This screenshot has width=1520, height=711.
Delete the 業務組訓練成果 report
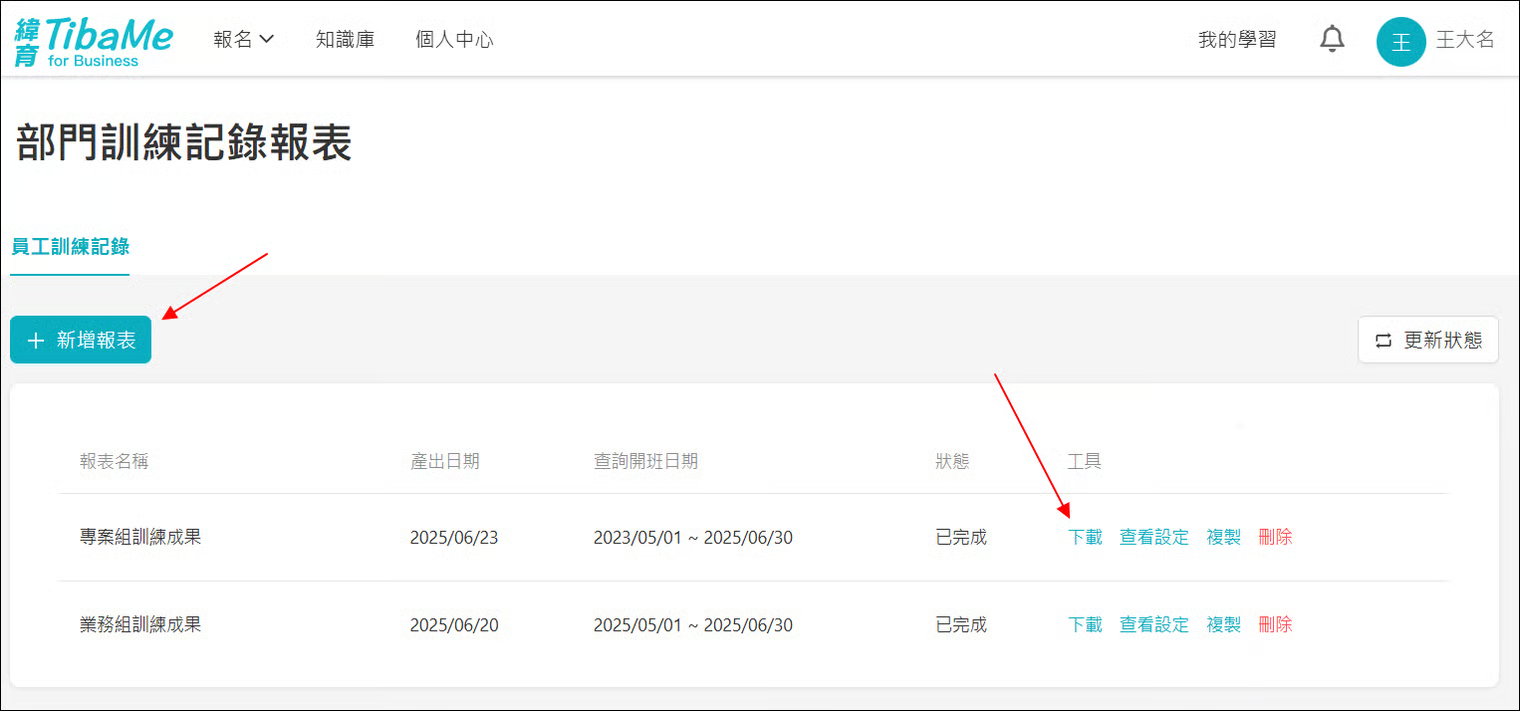pyautogui.click(x=1275, y=625)
